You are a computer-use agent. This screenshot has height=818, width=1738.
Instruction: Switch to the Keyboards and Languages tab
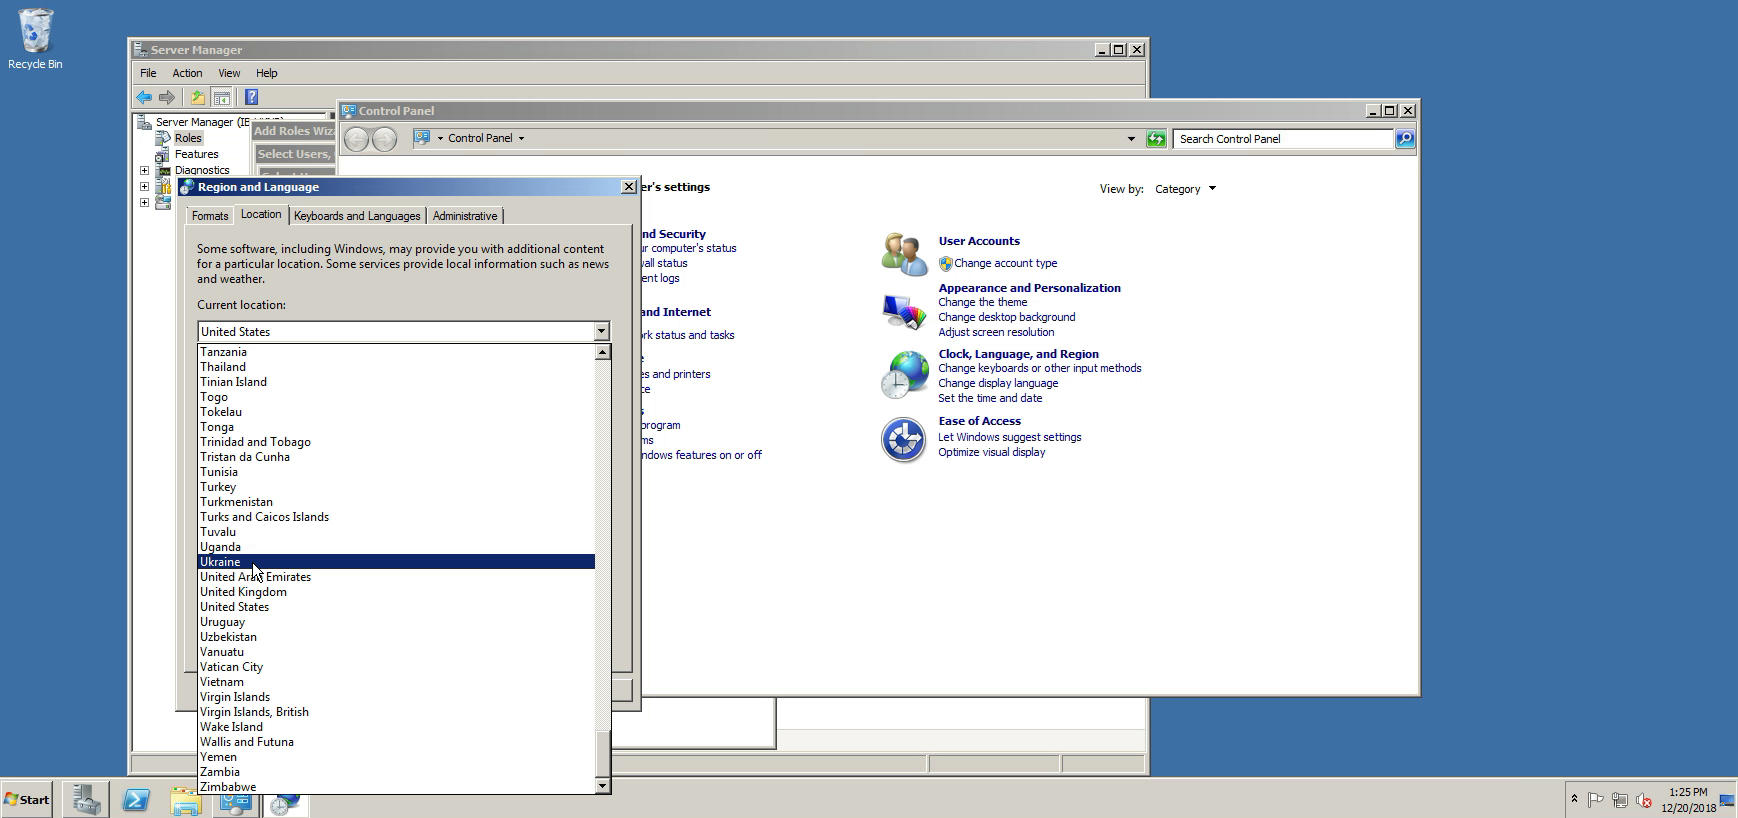tap(357, 216)
